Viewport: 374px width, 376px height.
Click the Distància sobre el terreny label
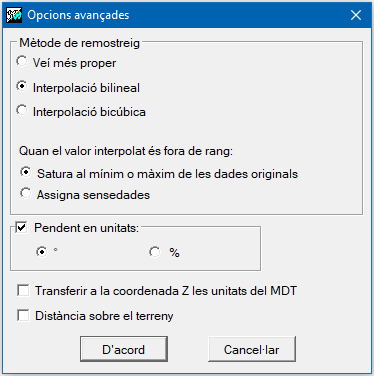[x=104, y=316]
